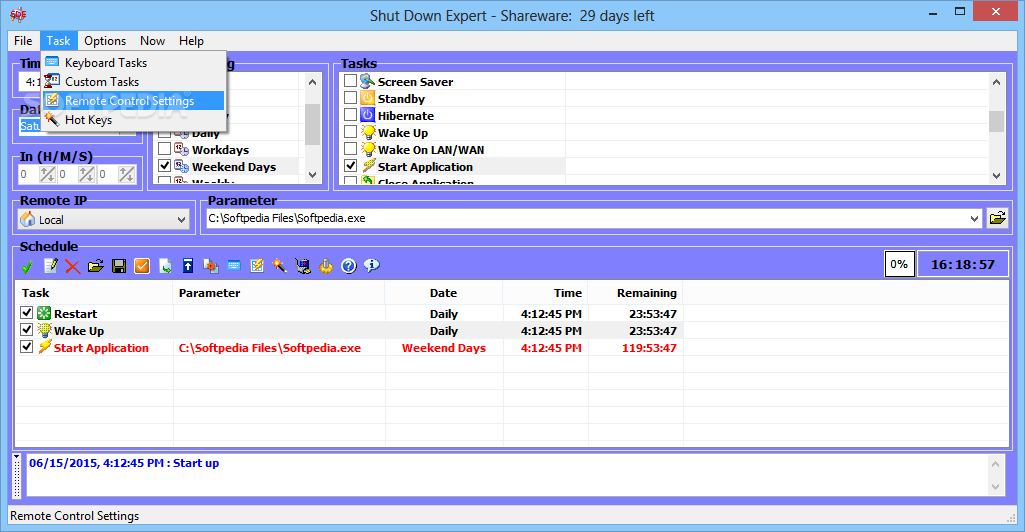Open the Options menu

click(x=105, y=41)
